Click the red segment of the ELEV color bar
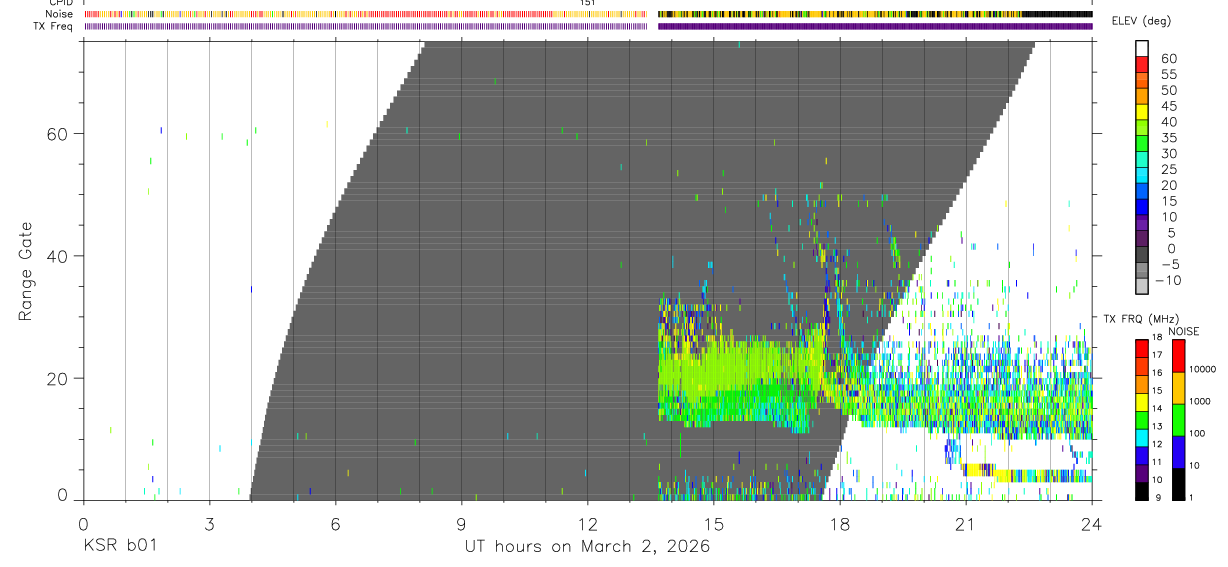The height and width of the screenshot is (567, 1228). point(1141,65)
